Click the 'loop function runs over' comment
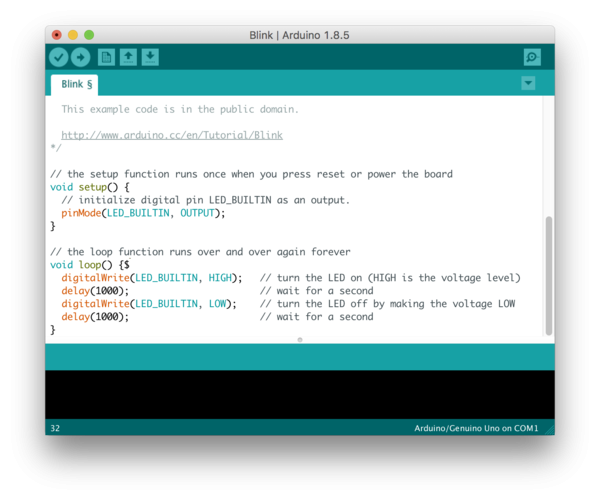 coord(201,252)
